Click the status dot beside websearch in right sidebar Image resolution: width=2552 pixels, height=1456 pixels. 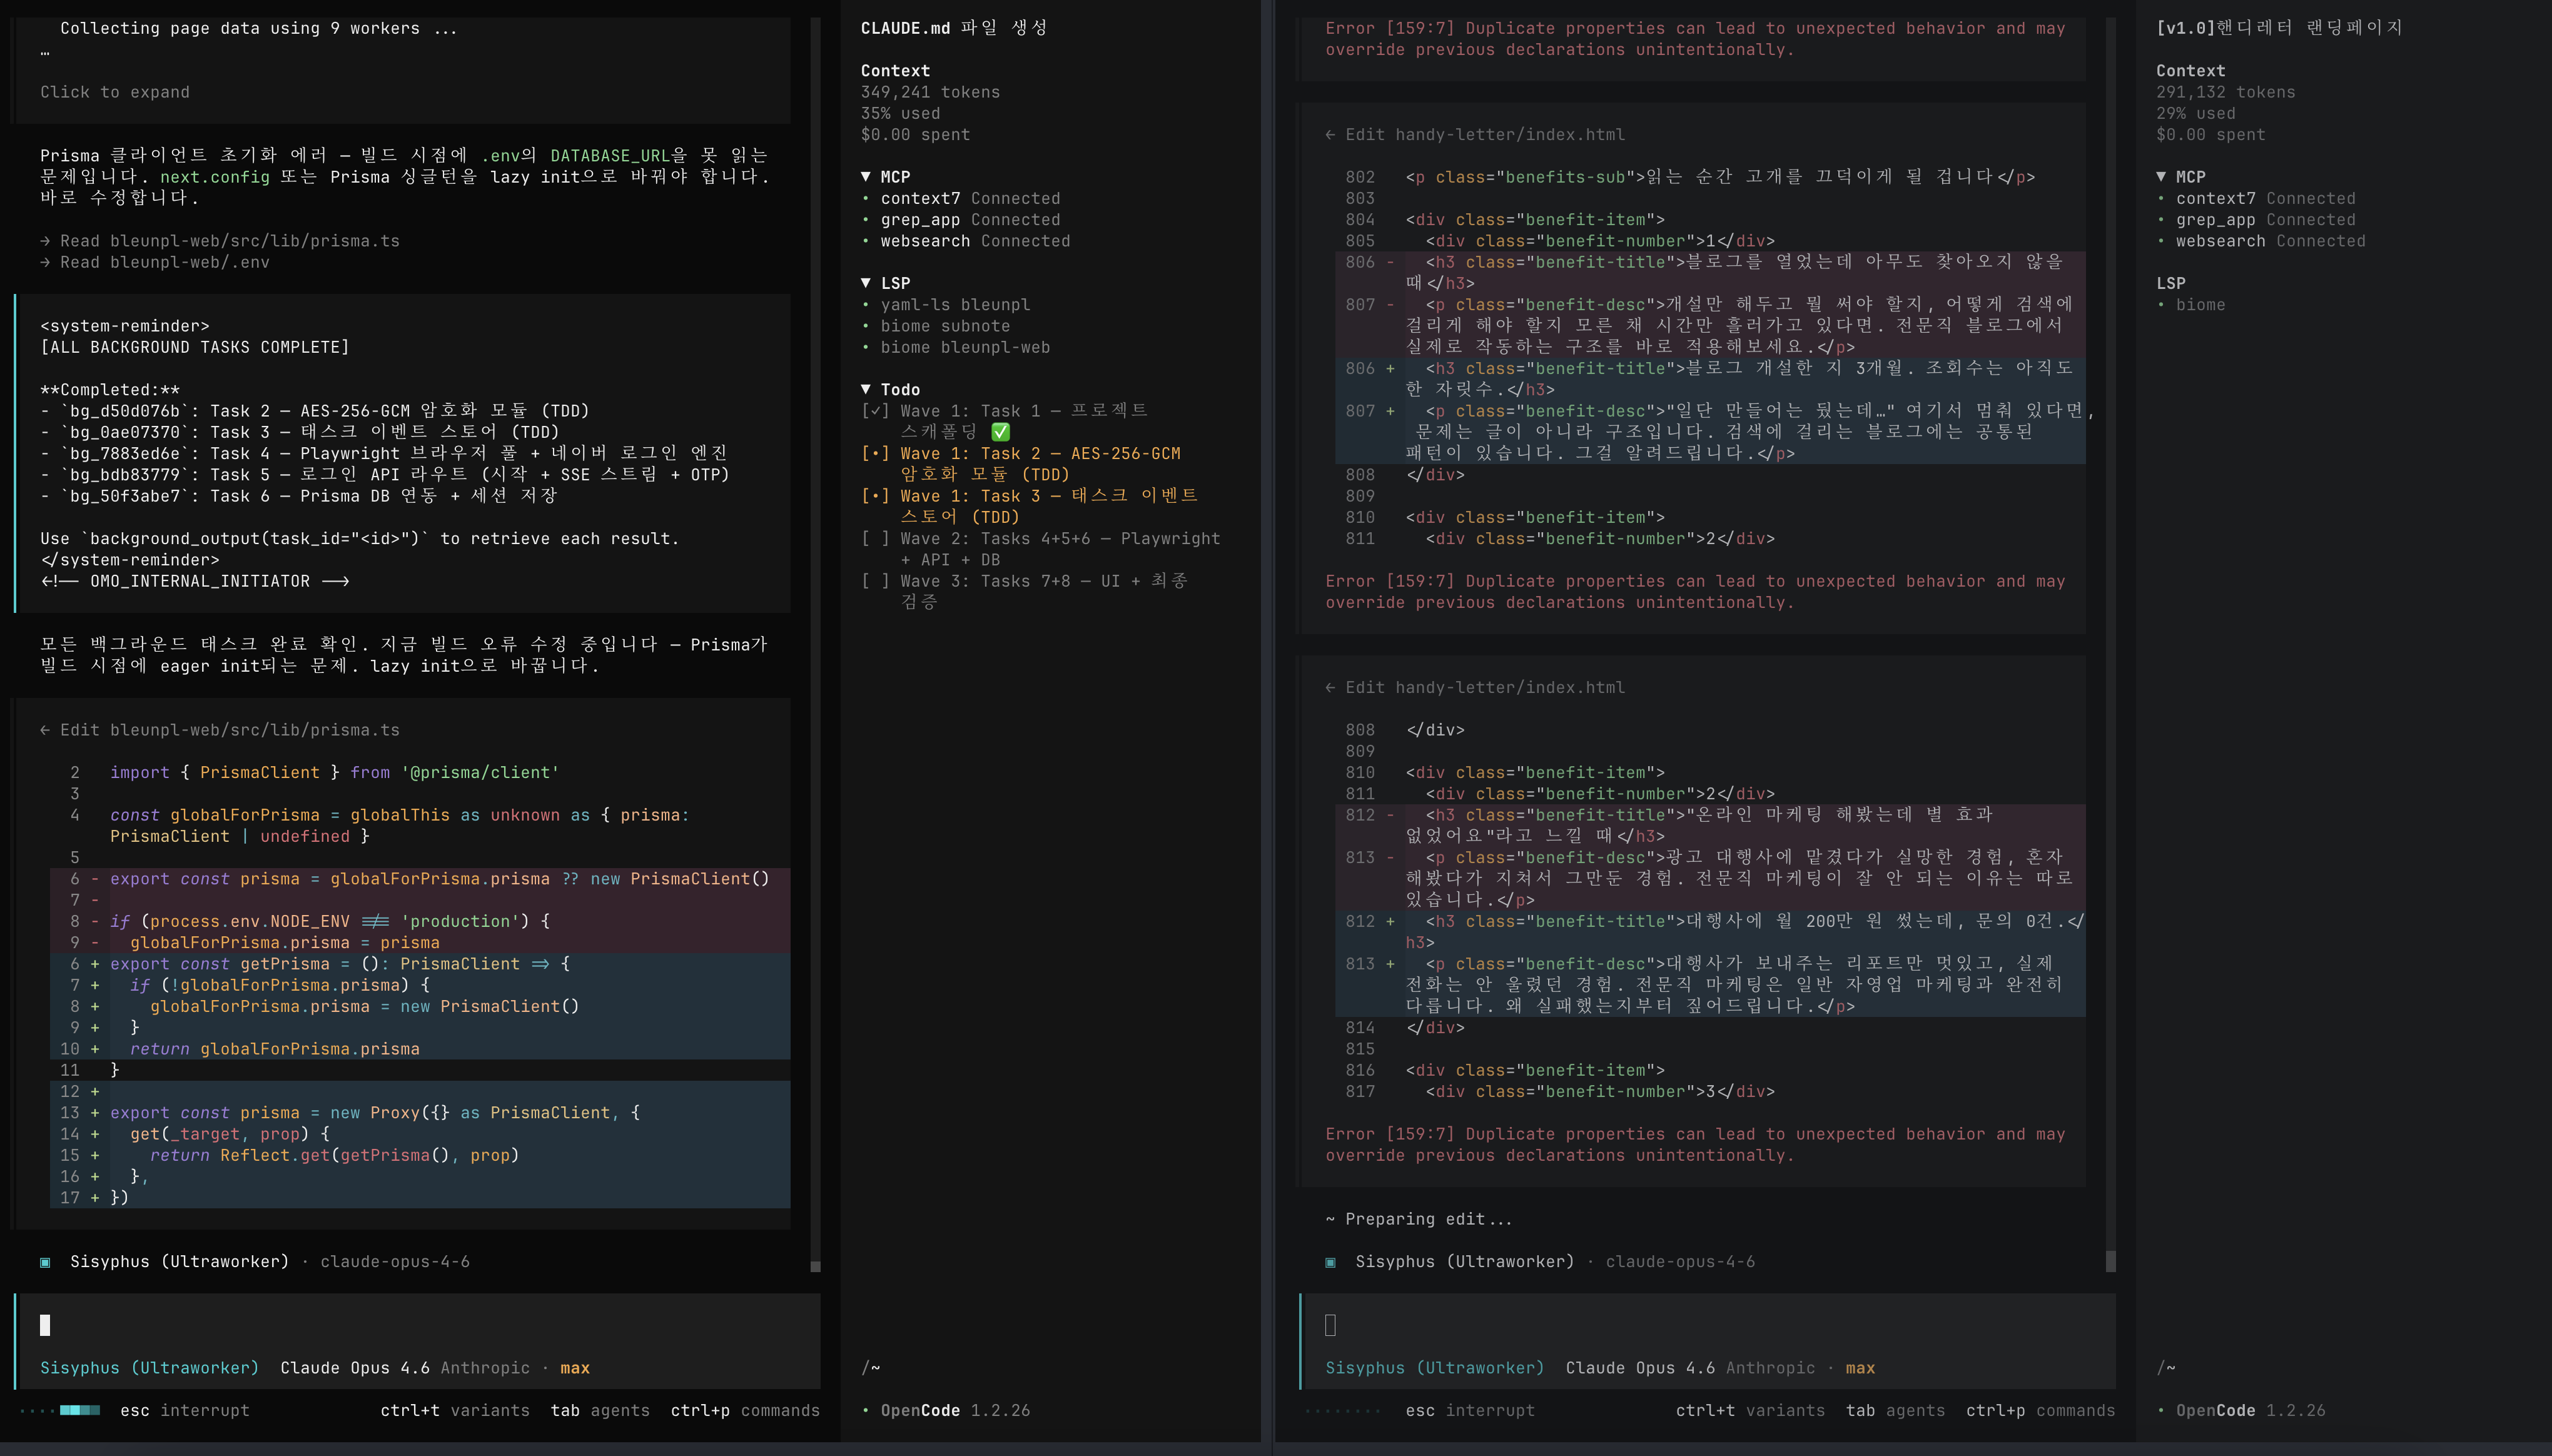(x=2161, y=241)
